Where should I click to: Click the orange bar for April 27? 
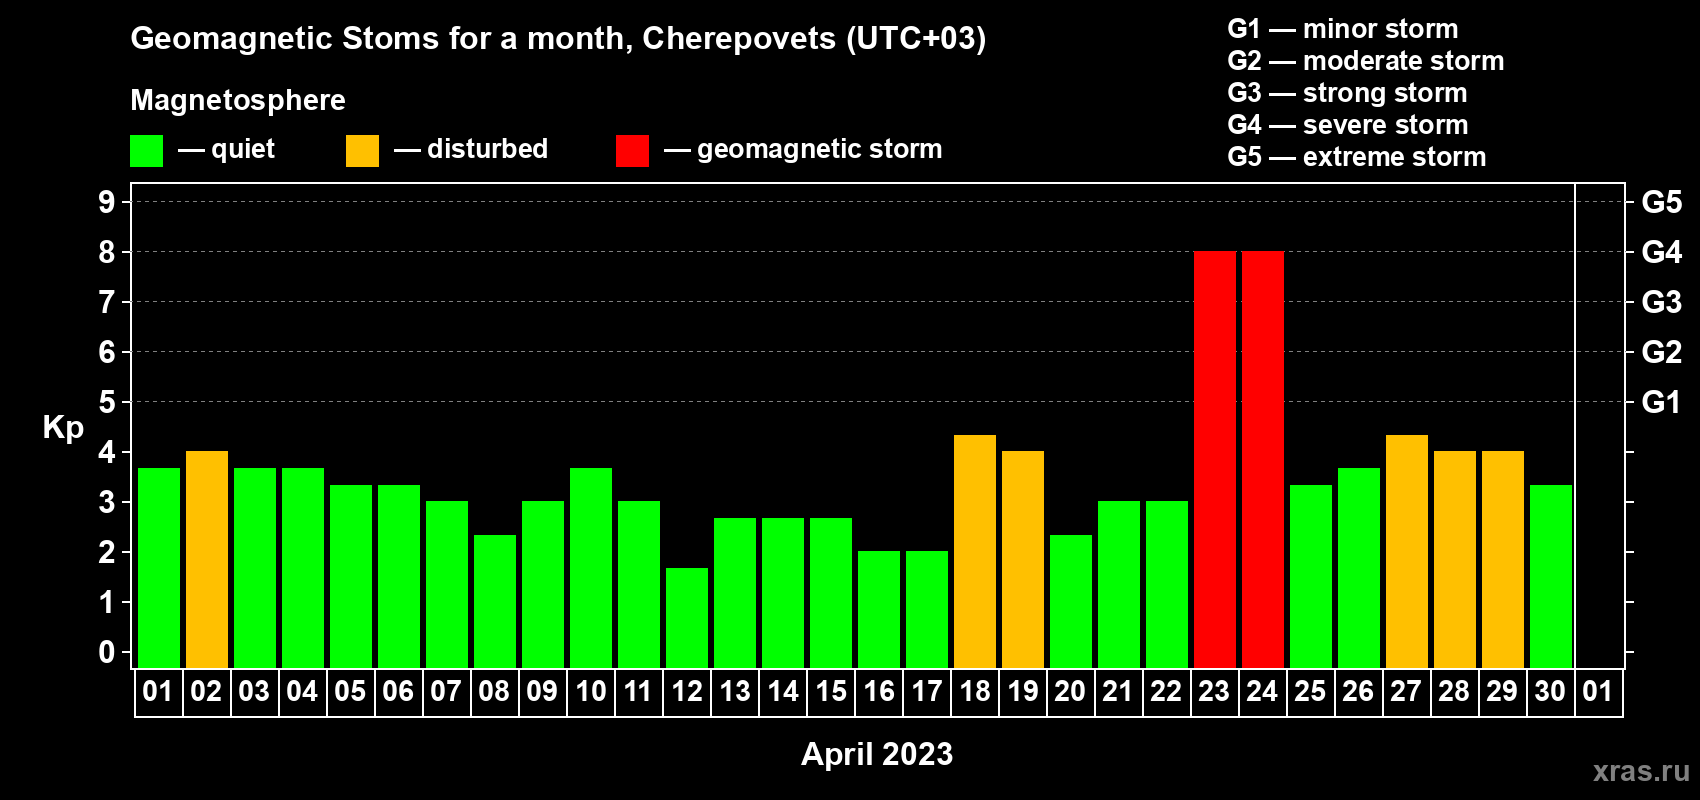[1407, 552]
